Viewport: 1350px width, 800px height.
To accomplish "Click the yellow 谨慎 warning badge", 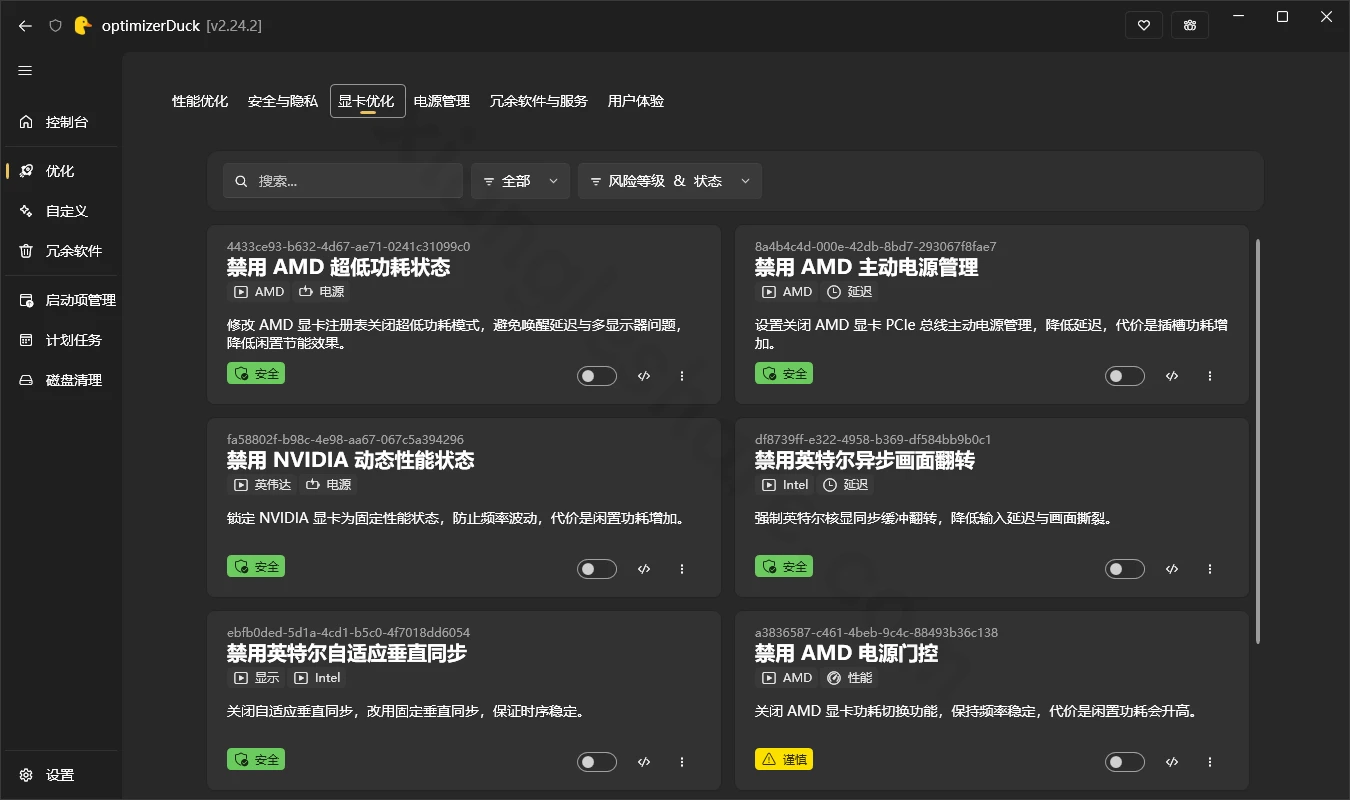I will (784, 760).
